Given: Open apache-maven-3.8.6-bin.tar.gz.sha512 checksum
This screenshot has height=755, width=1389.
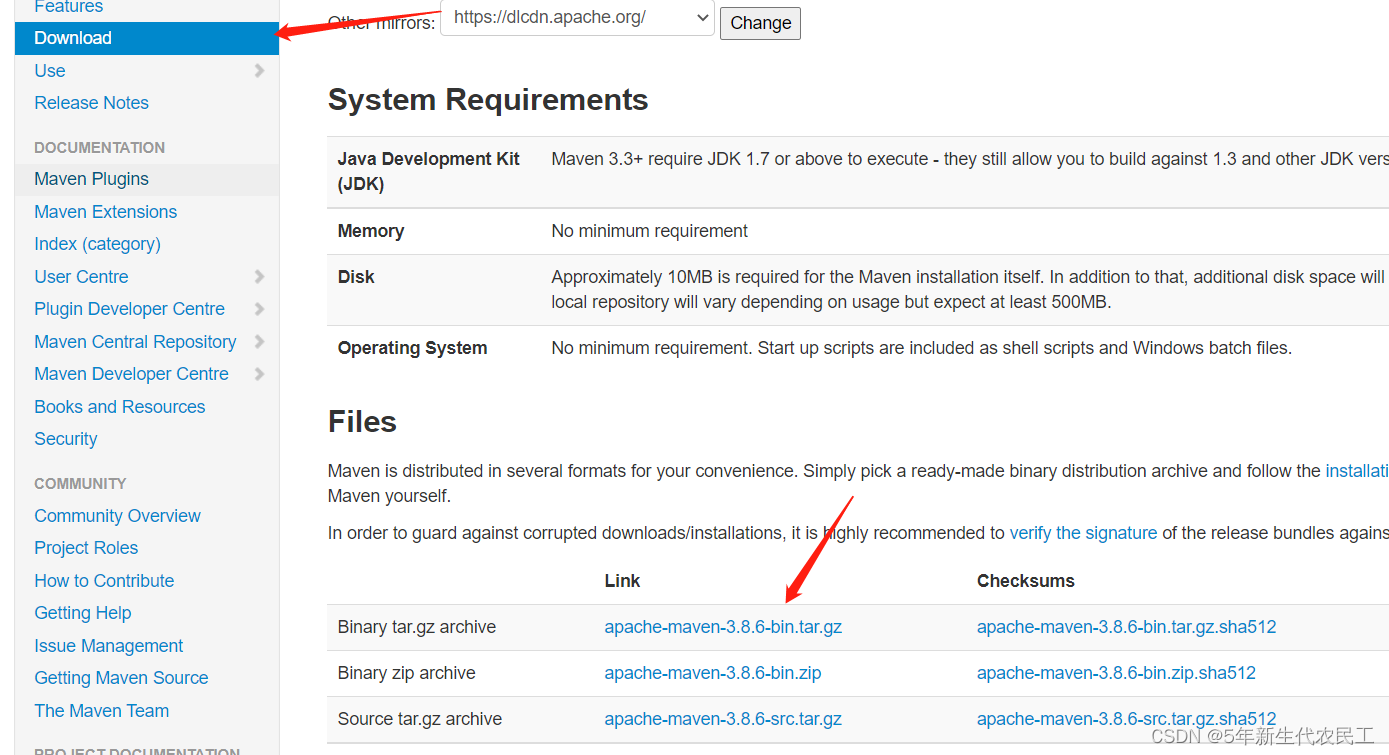Looking at the screenshot, I should 1126,627.
